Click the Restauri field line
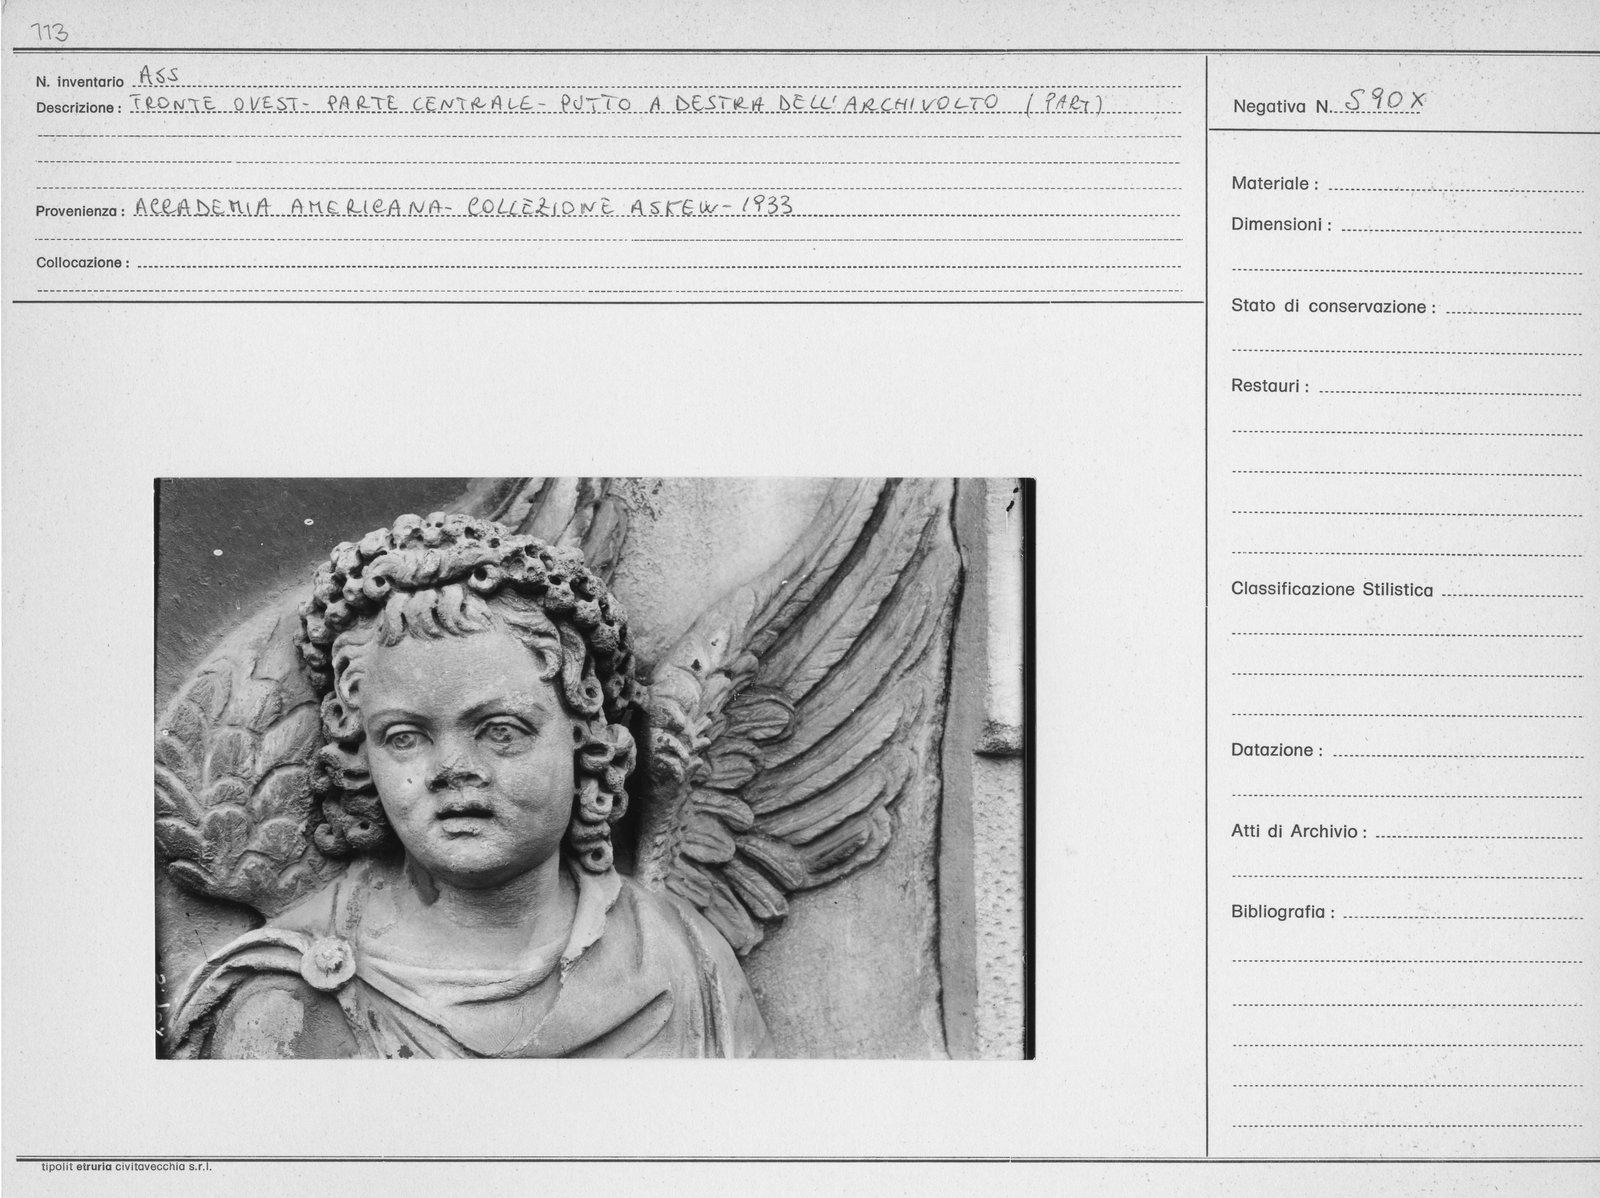Image resolution: width=1600 pixels, height=1198 pixels. (x=1451, y=386)
